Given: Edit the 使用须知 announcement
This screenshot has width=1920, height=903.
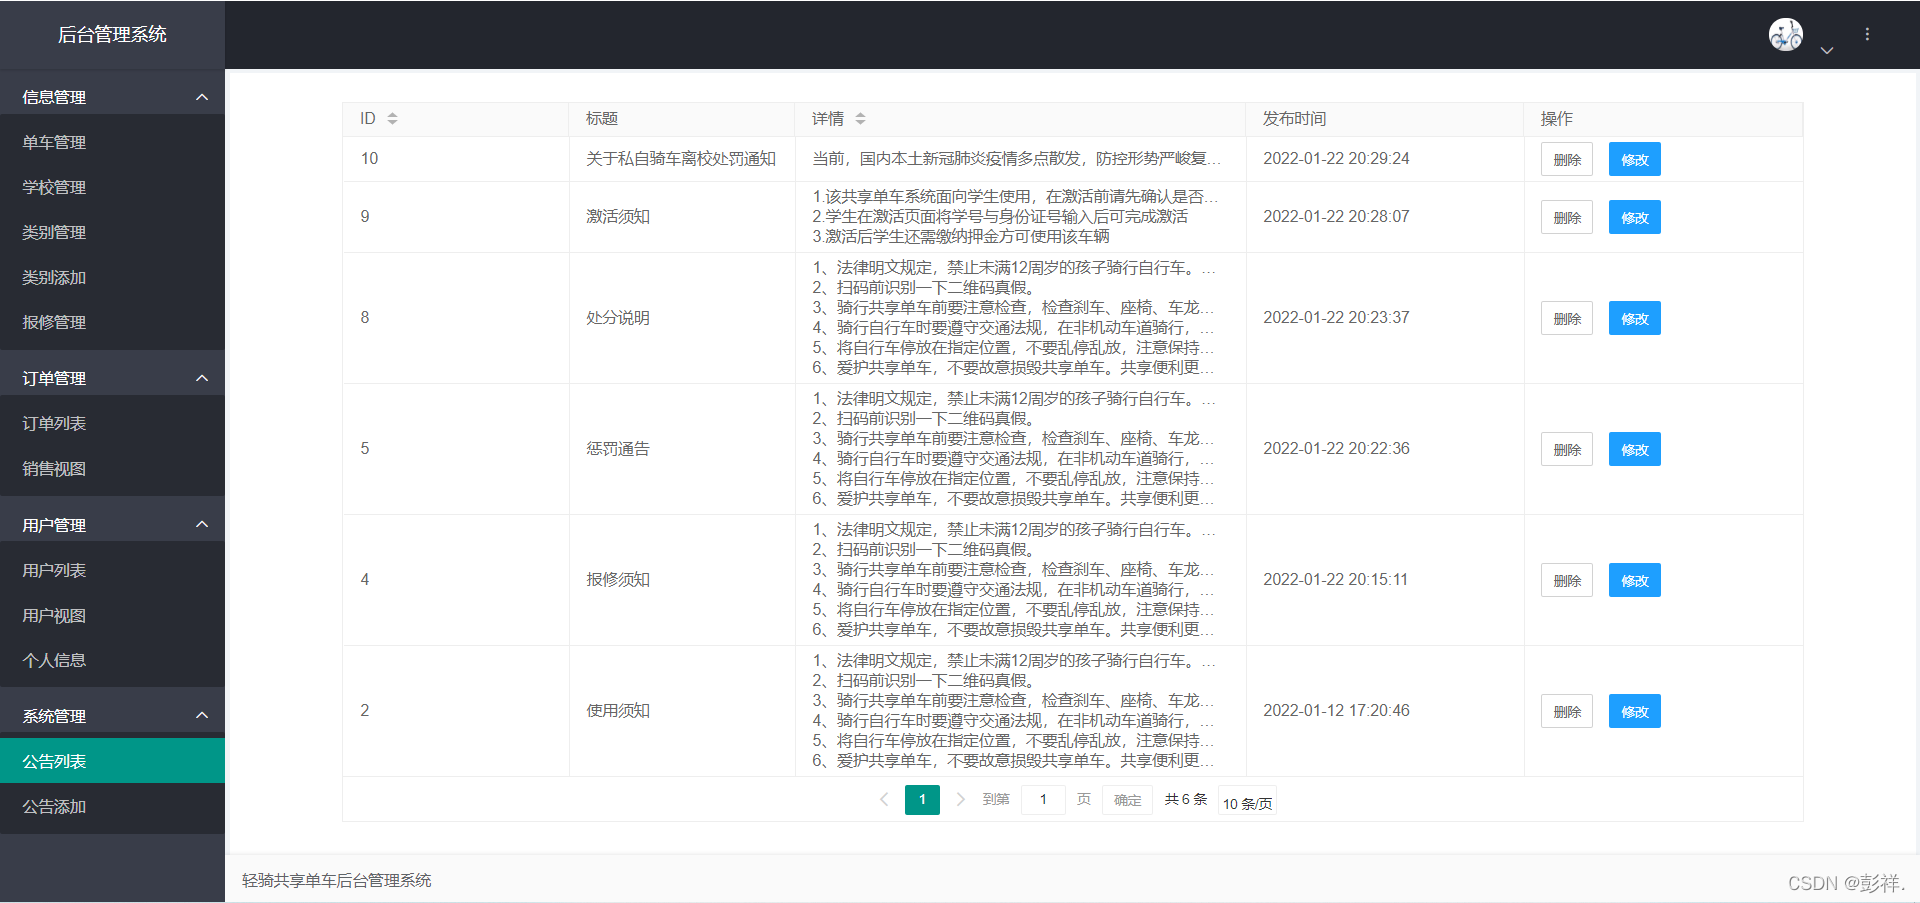Looking at the screenshot, I should [x=1635, y=711].
